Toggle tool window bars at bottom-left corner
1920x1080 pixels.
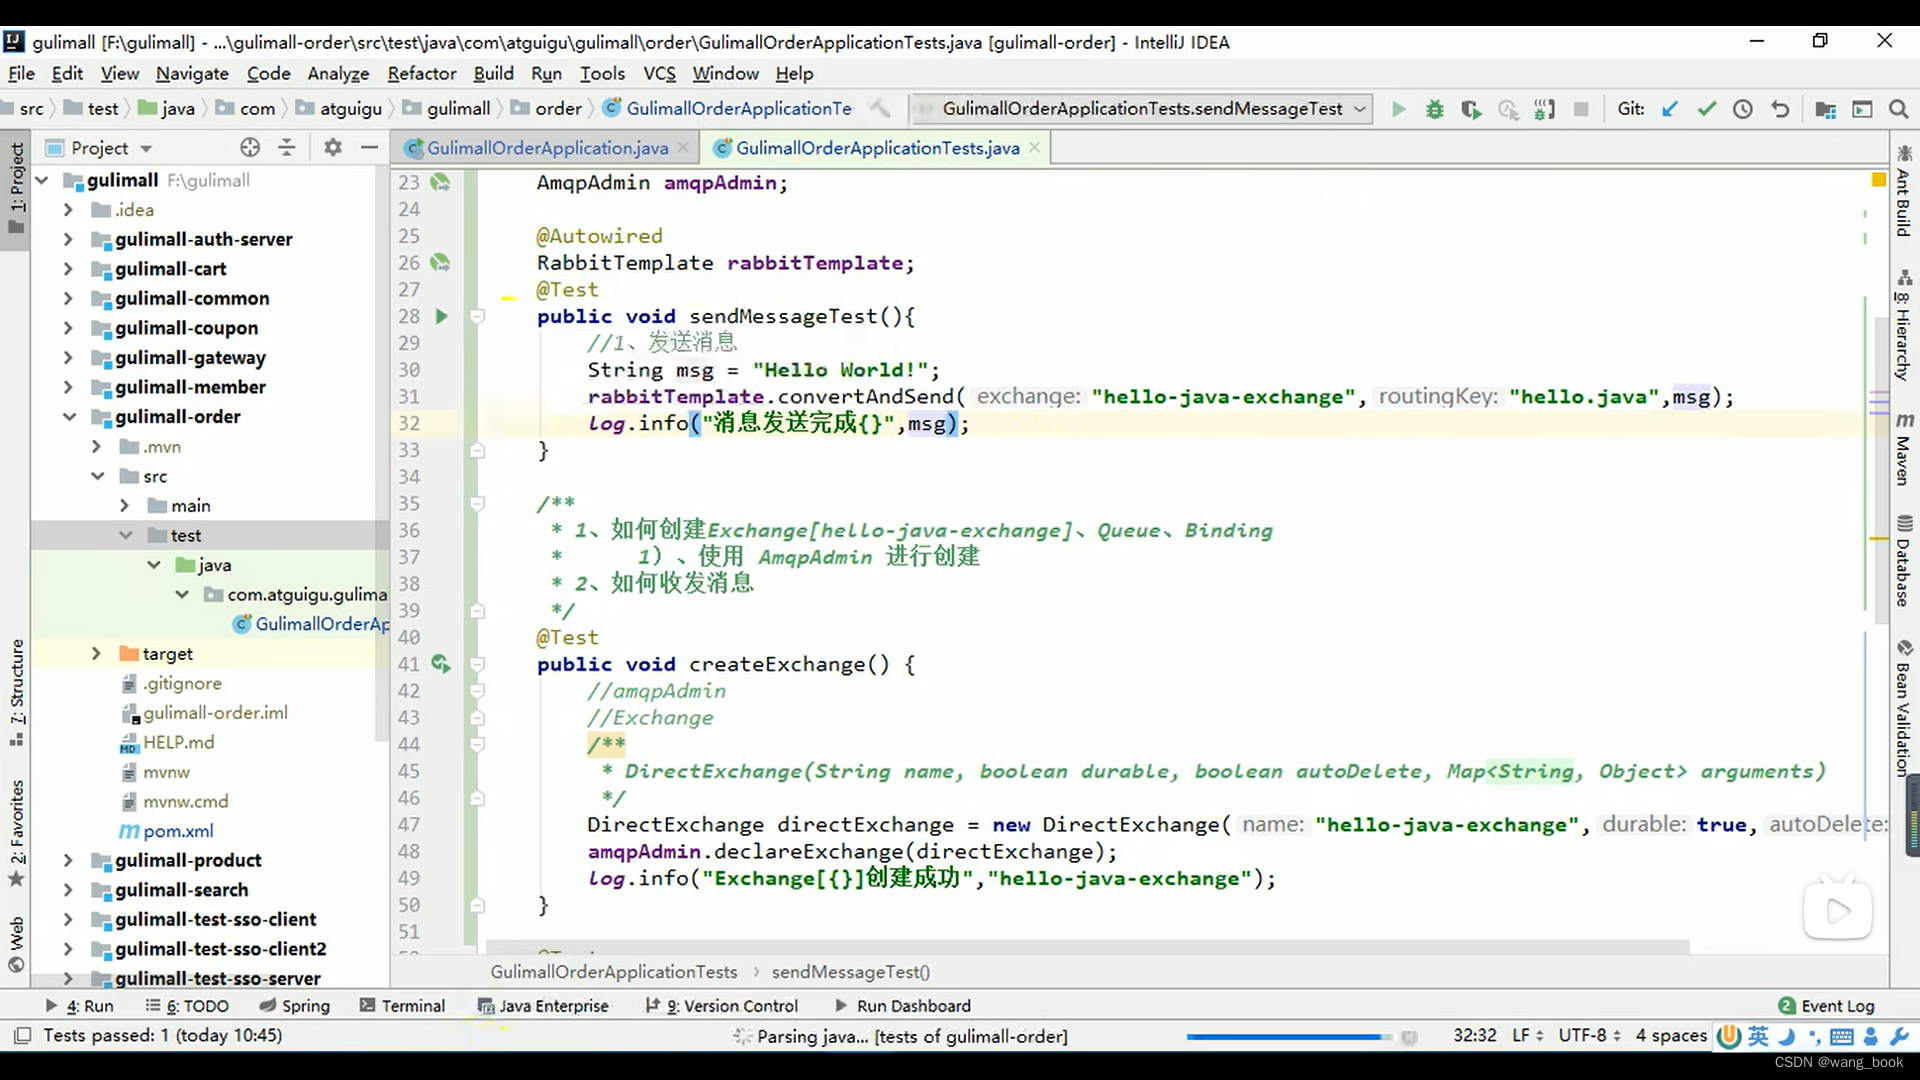(x=22, y=1035)
